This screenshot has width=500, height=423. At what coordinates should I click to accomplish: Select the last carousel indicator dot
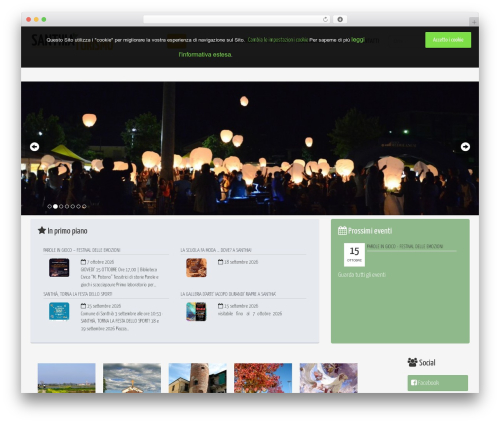coord(84,207)
